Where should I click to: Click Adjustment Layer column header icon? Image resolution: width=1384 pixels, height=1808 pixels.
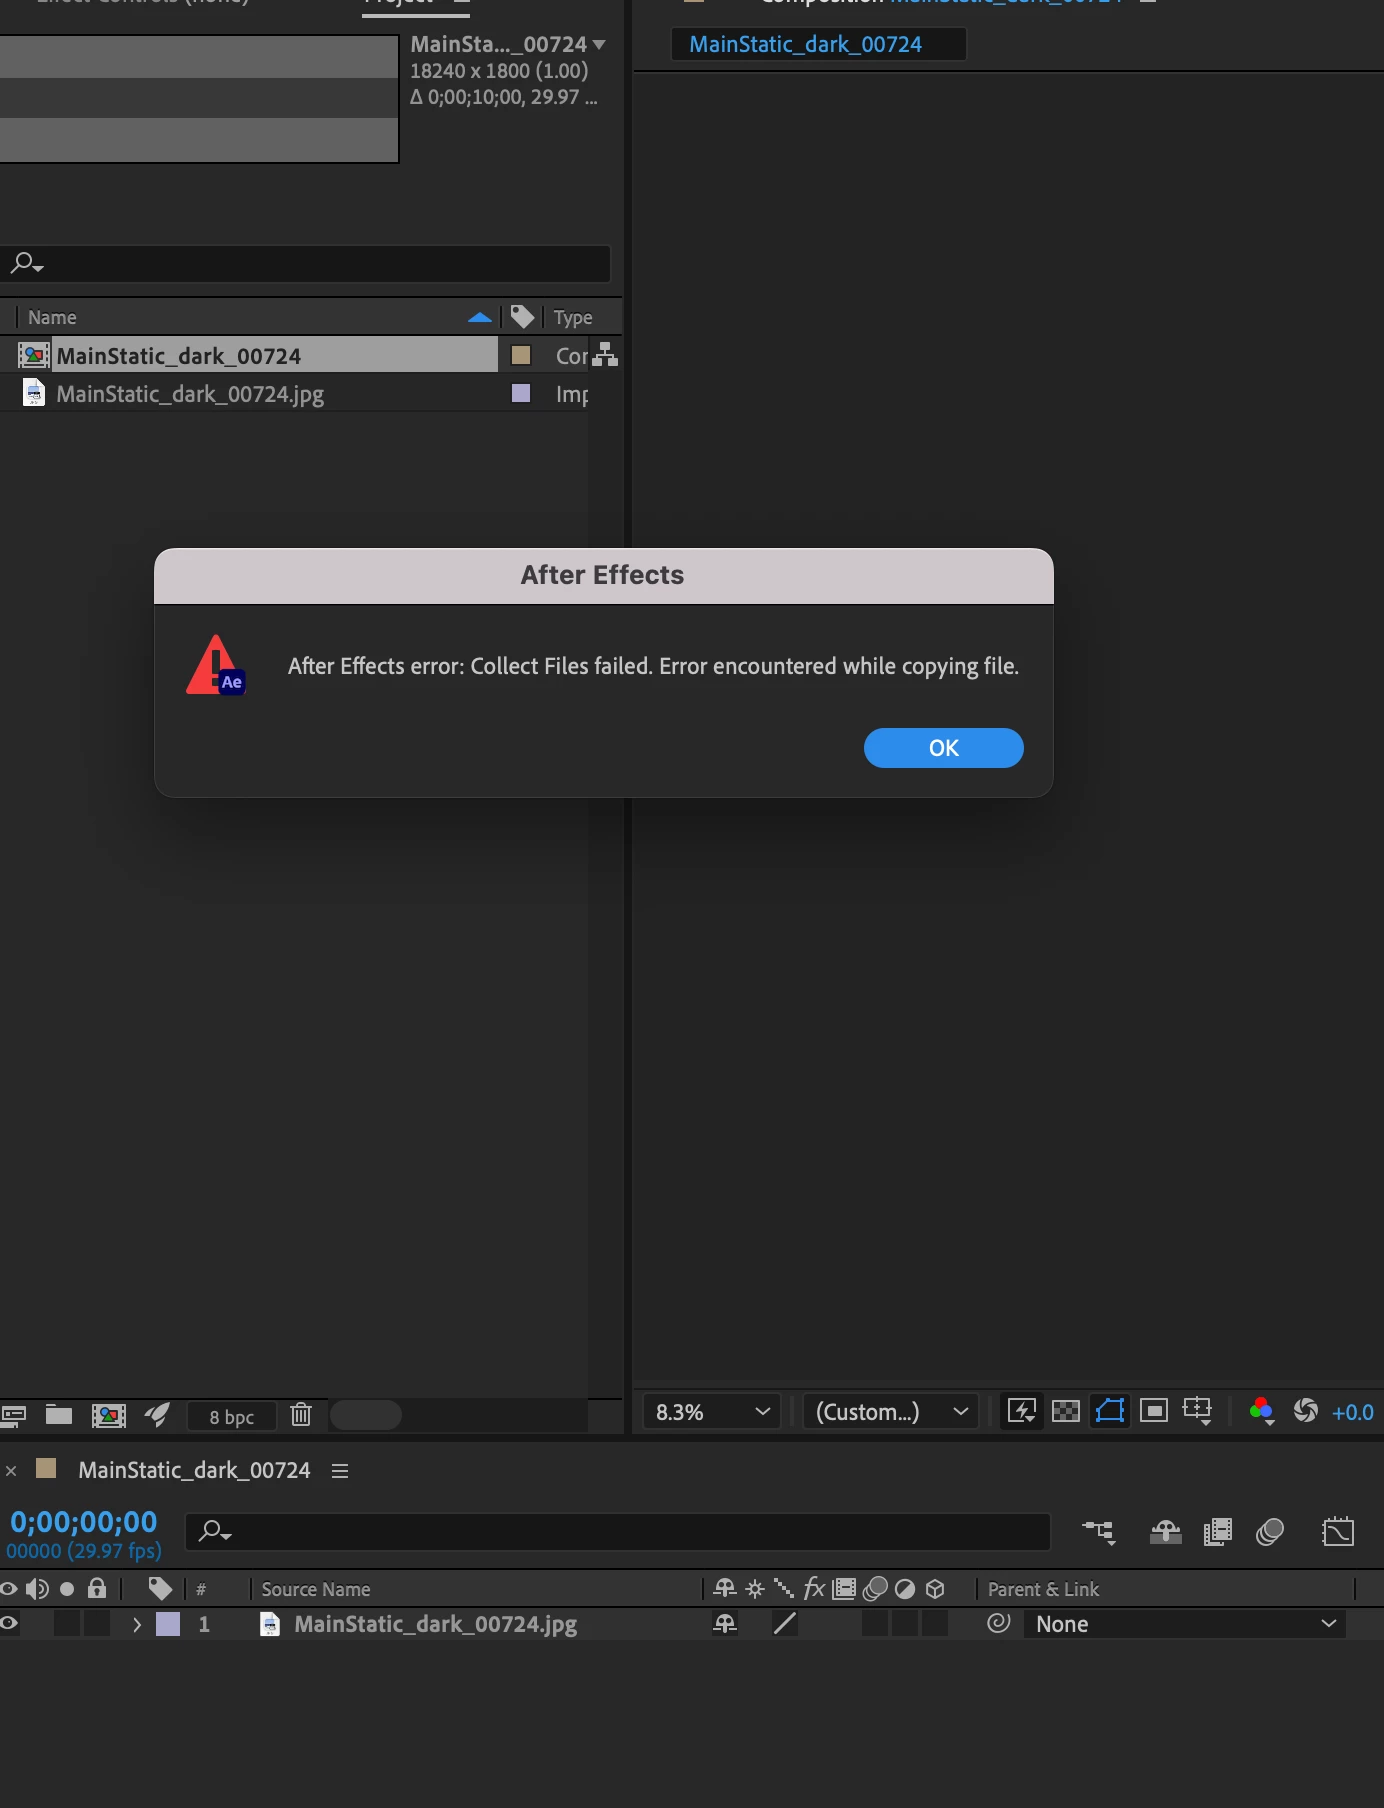coord(905,1588)
